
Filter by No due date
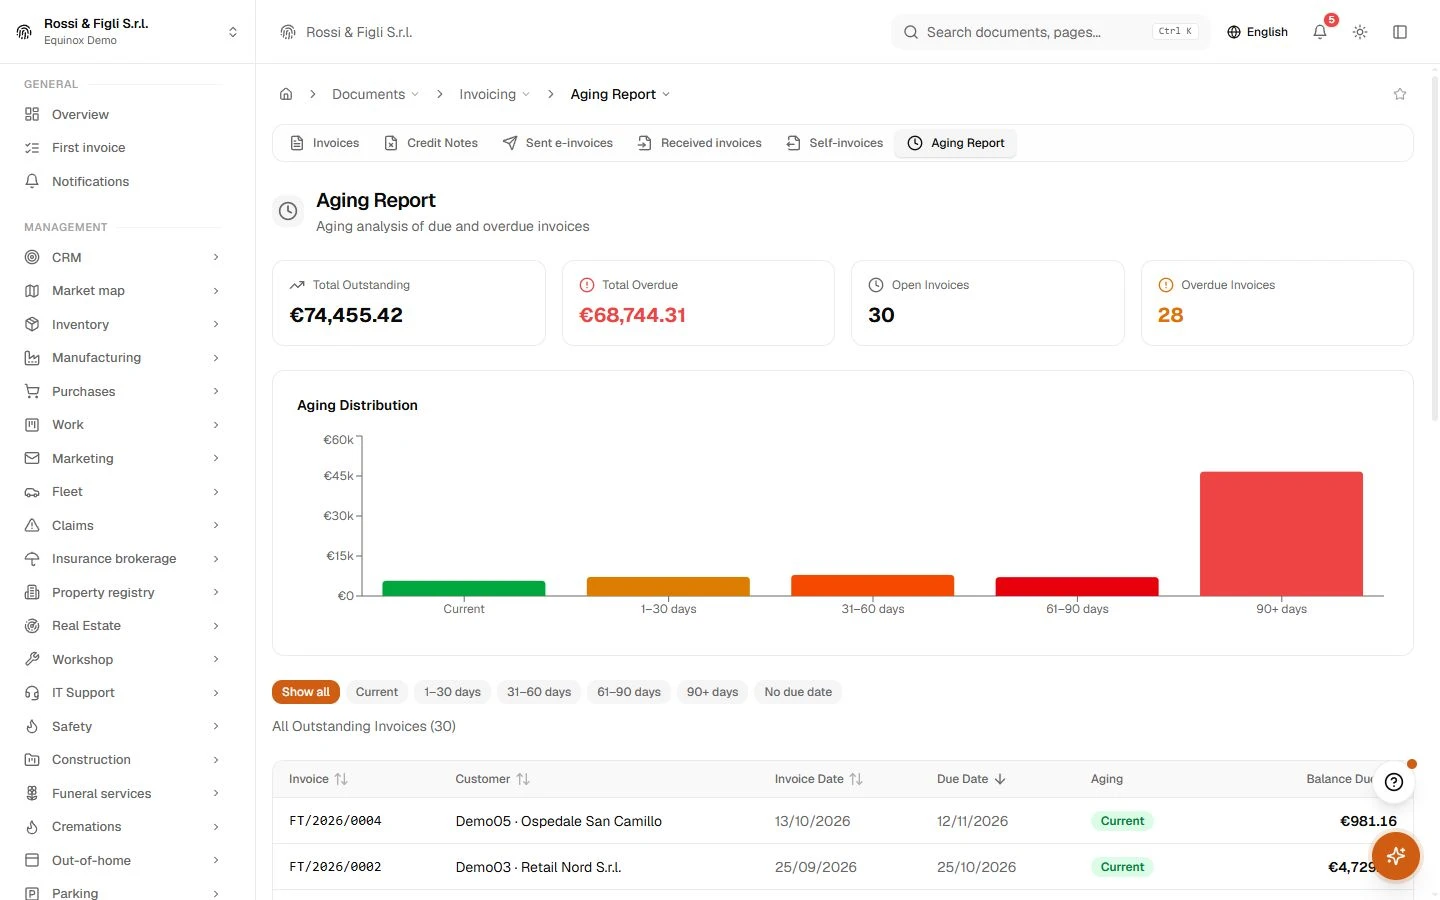coord(798,692)
